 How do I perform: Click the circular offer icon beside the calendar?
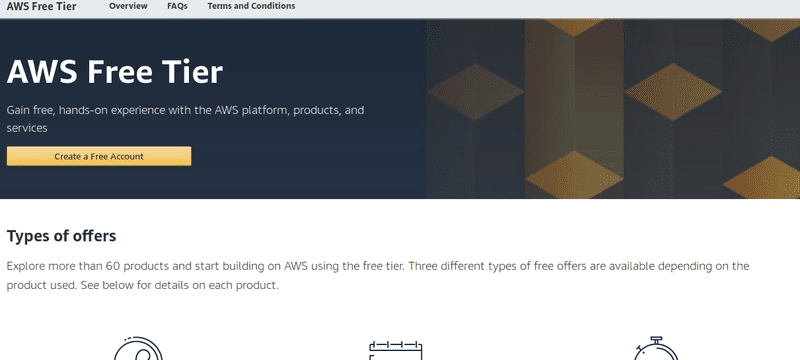coord(138,348)
